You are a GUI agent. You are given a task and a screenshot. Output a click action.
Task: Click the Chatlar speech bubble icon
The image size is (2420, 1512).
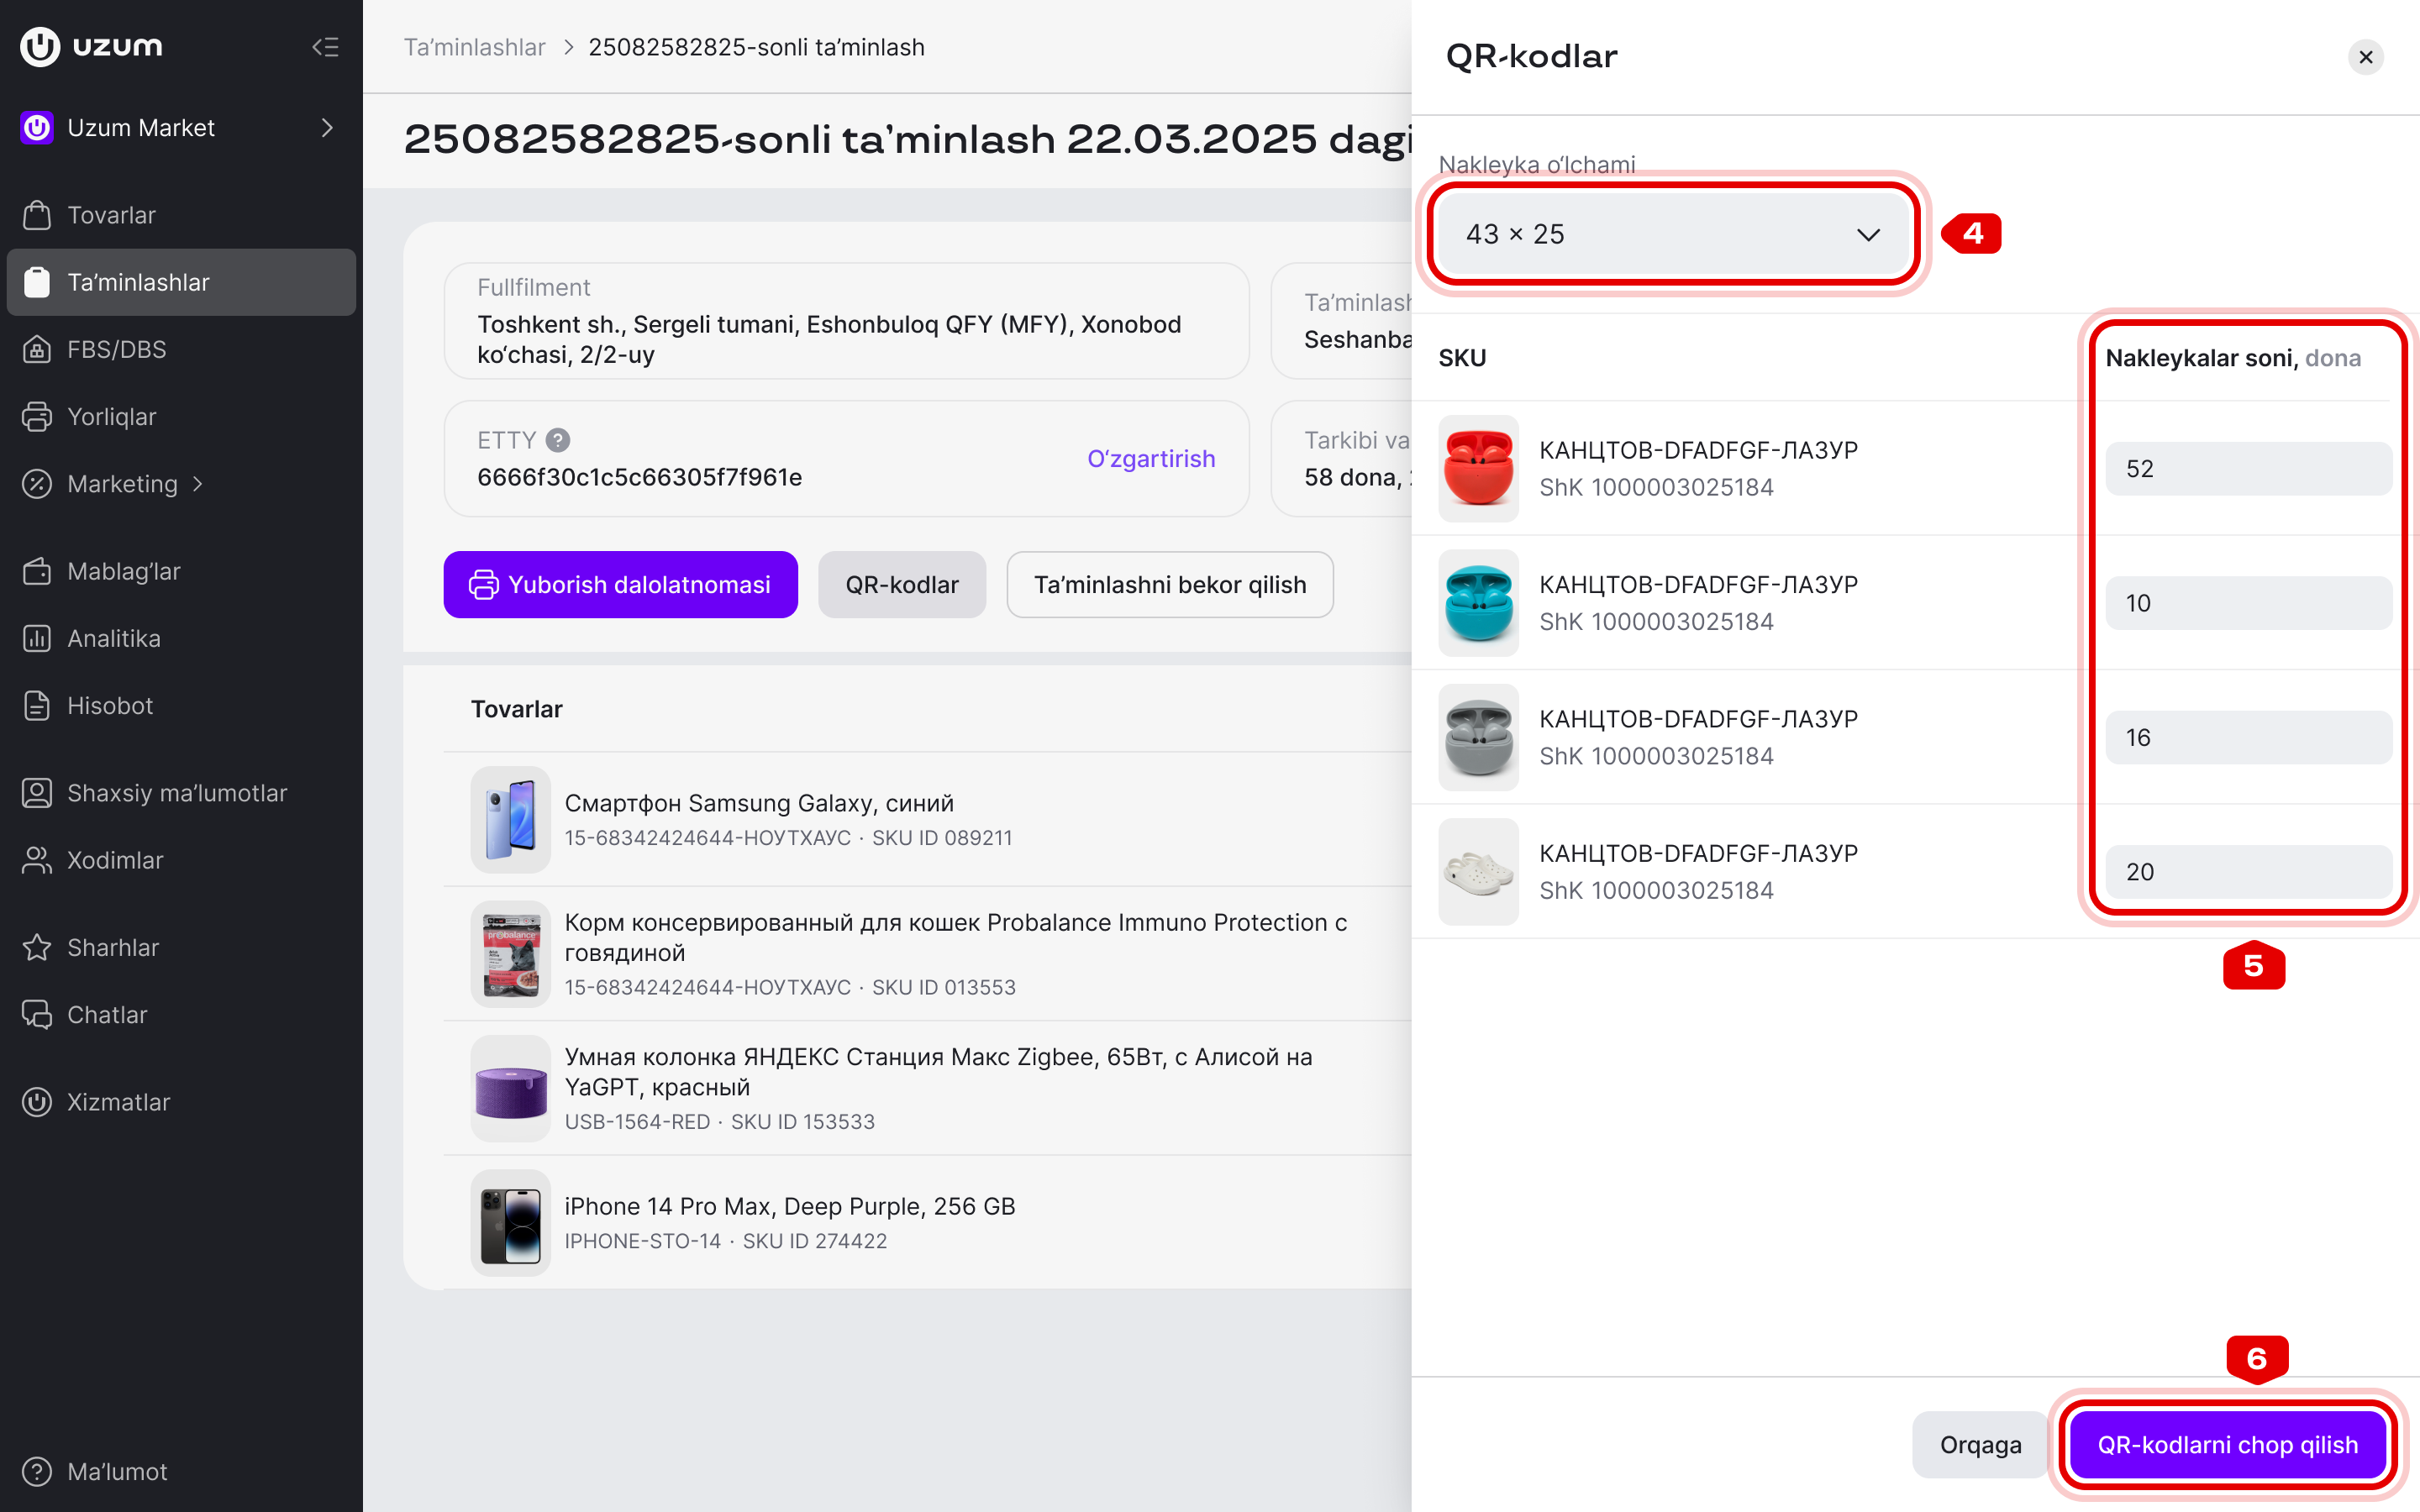point(37,1014)
